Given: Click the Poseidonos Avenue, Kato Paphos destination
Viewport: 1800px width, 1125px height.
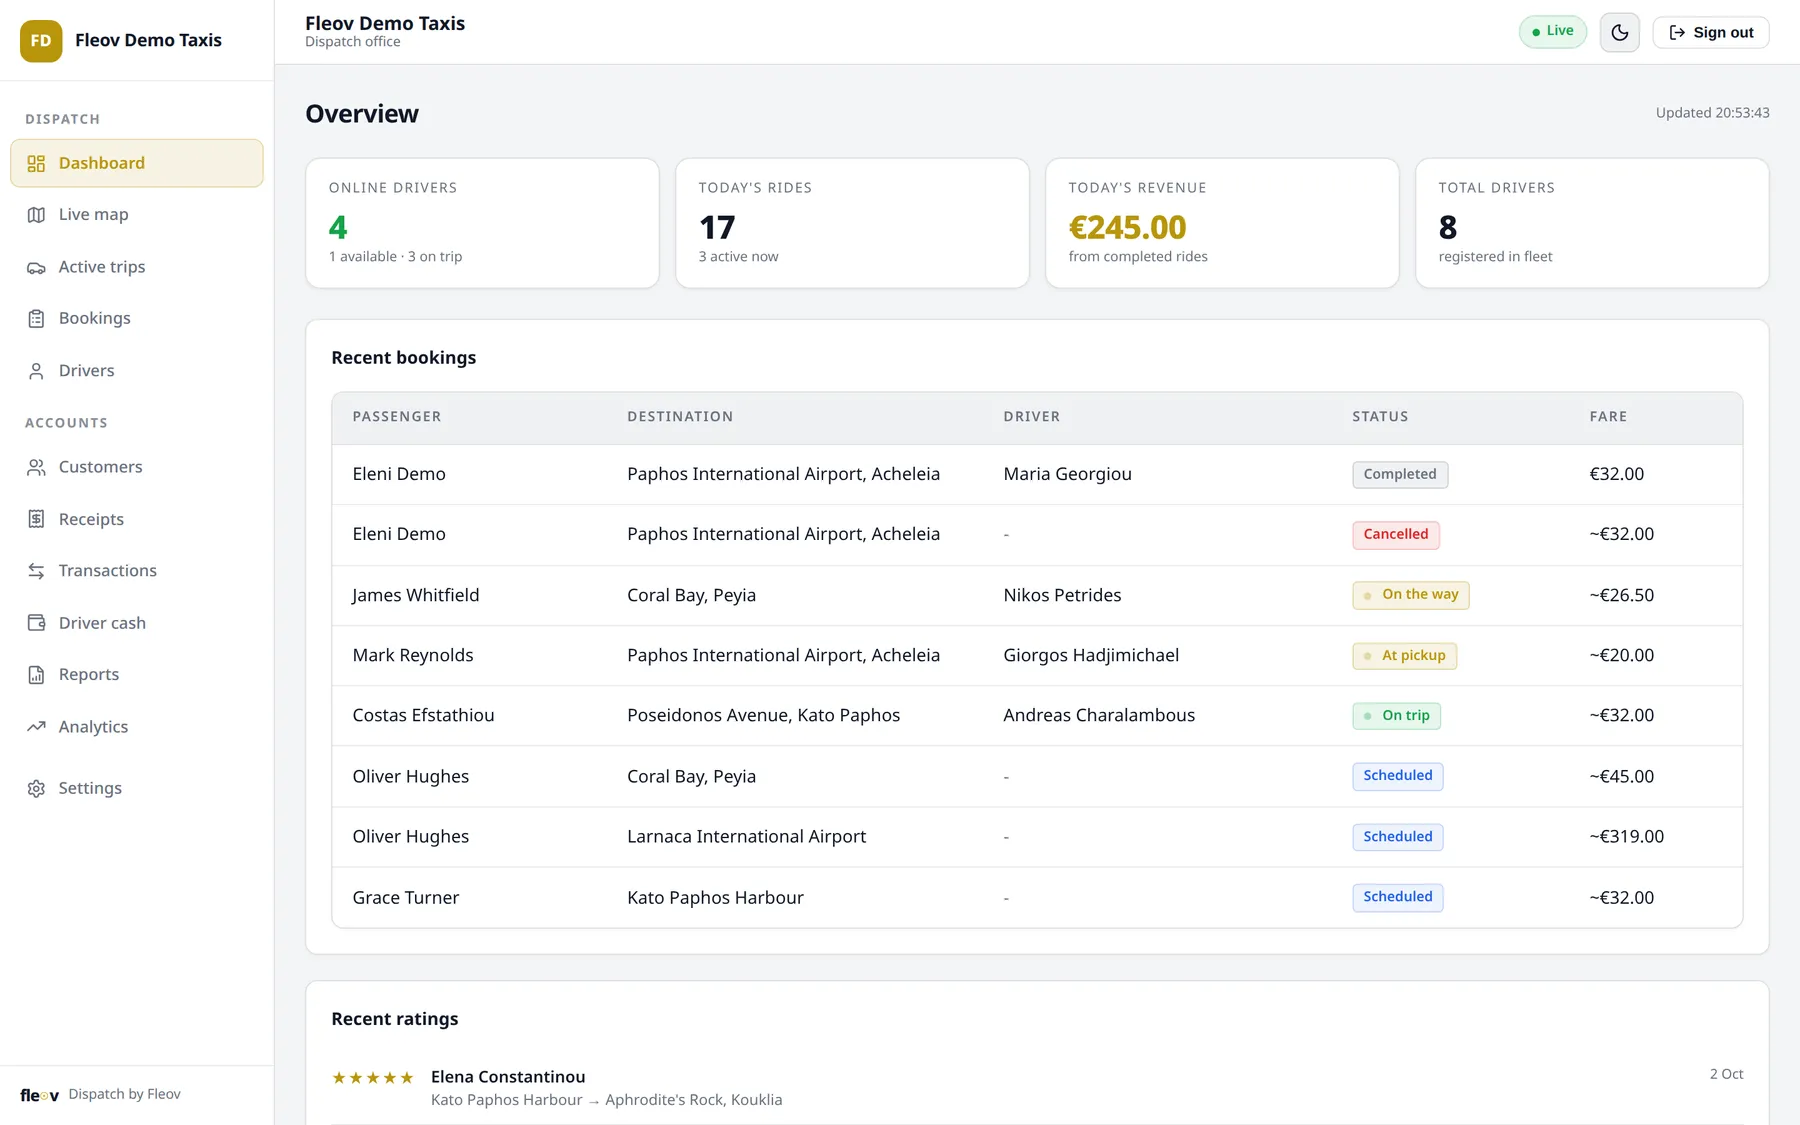Looking at the screenshot, I should 764,715.
